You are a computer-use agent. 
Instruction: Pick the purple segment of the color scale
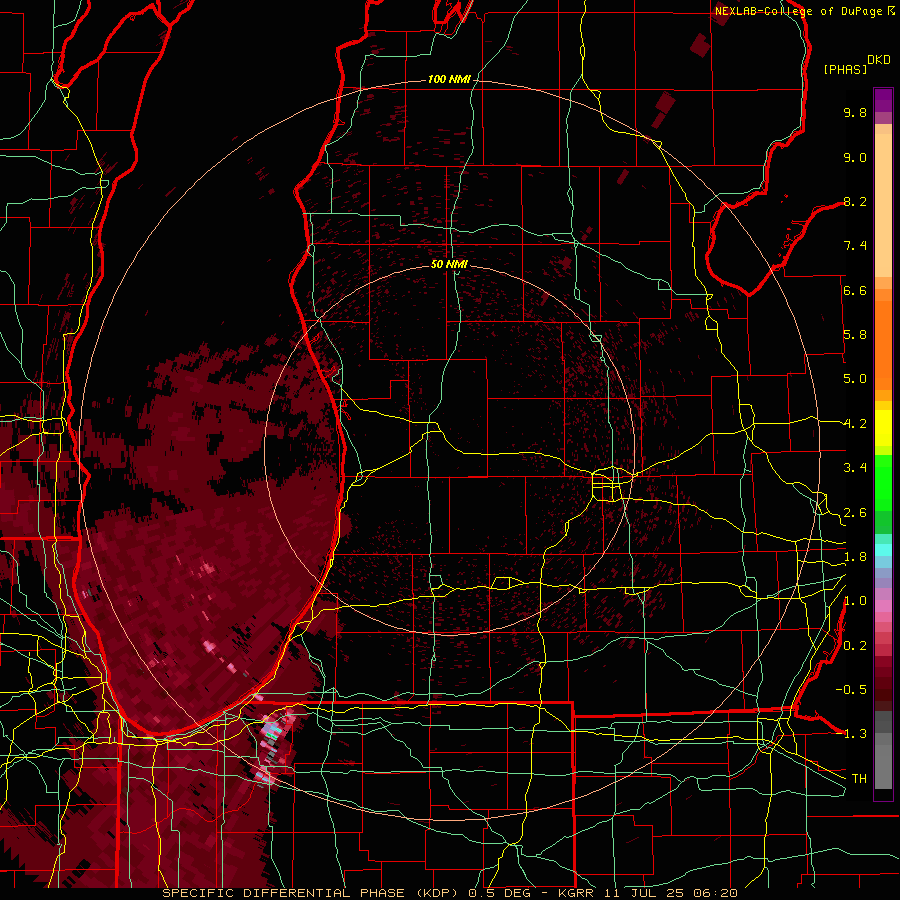click(883, 100)
